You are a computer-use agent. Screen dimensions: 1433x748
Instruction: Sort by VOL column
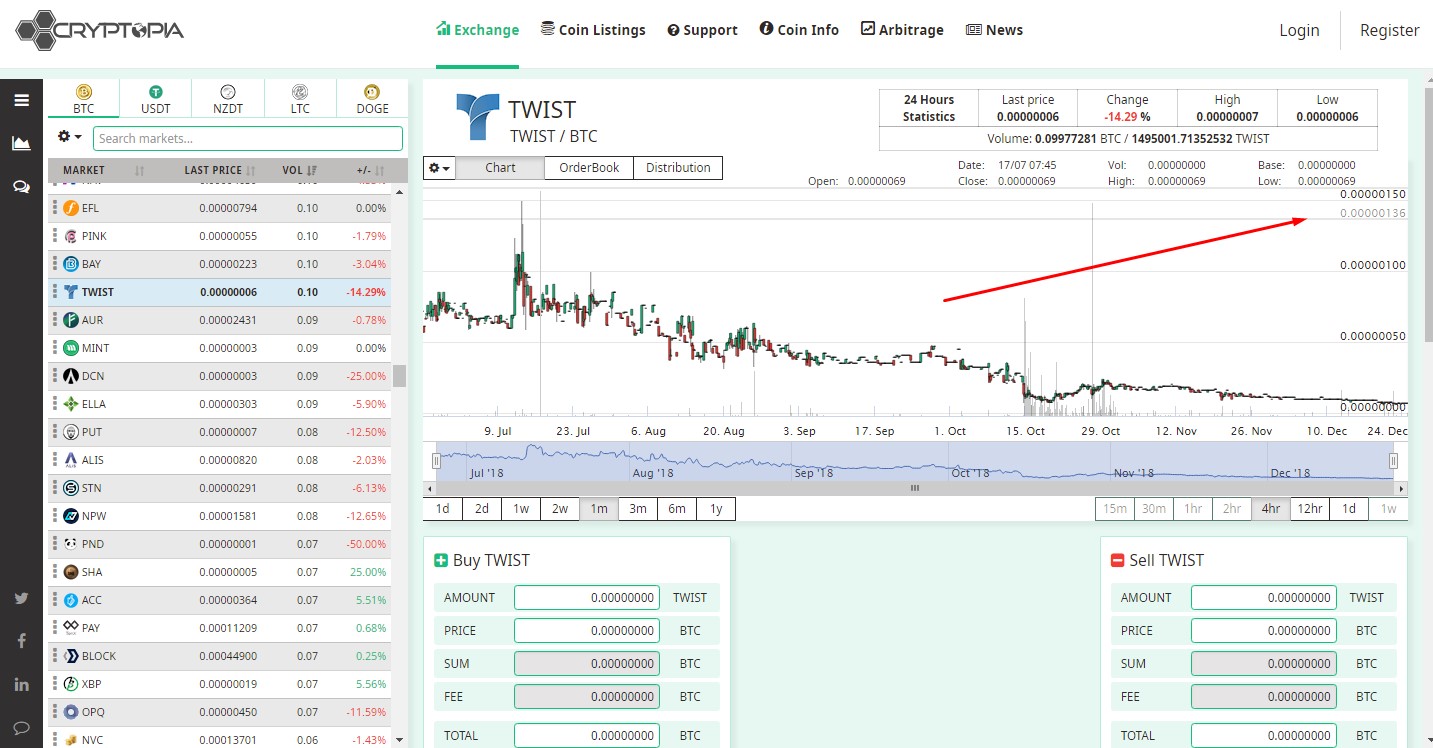[298, 170]
